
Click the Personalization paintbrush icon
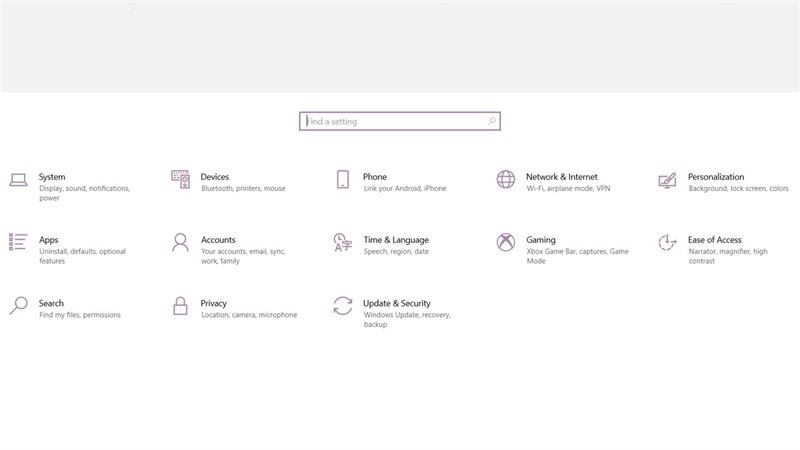[668, 181]
